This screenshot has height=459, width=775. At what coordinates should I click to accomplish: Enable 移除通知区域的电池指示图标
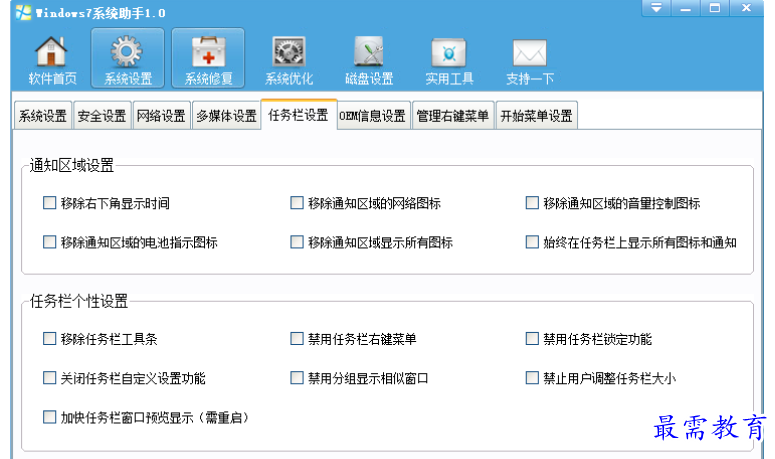(49, 242)
